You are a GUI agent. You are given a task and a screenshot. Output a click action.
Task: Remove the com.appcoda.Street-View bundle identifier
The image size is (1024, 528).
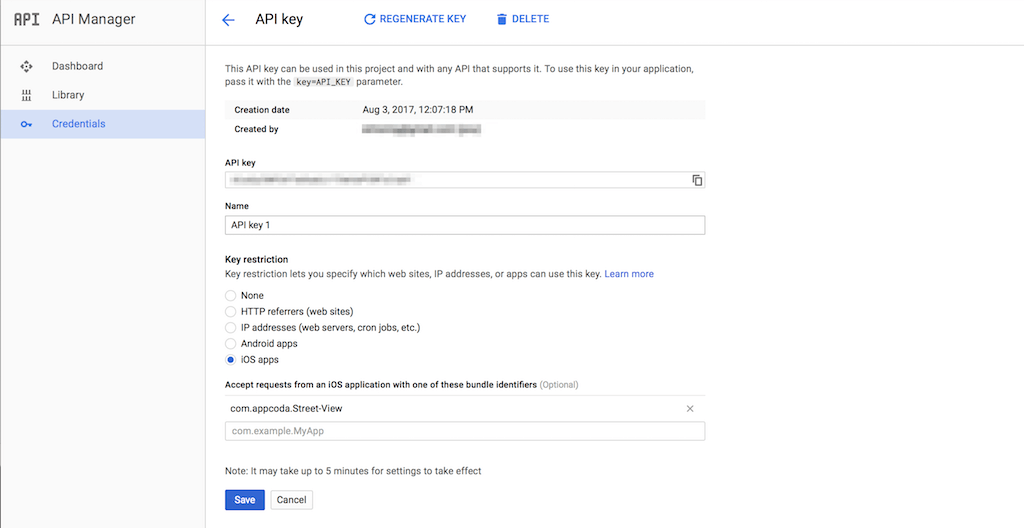pos(690,409)
